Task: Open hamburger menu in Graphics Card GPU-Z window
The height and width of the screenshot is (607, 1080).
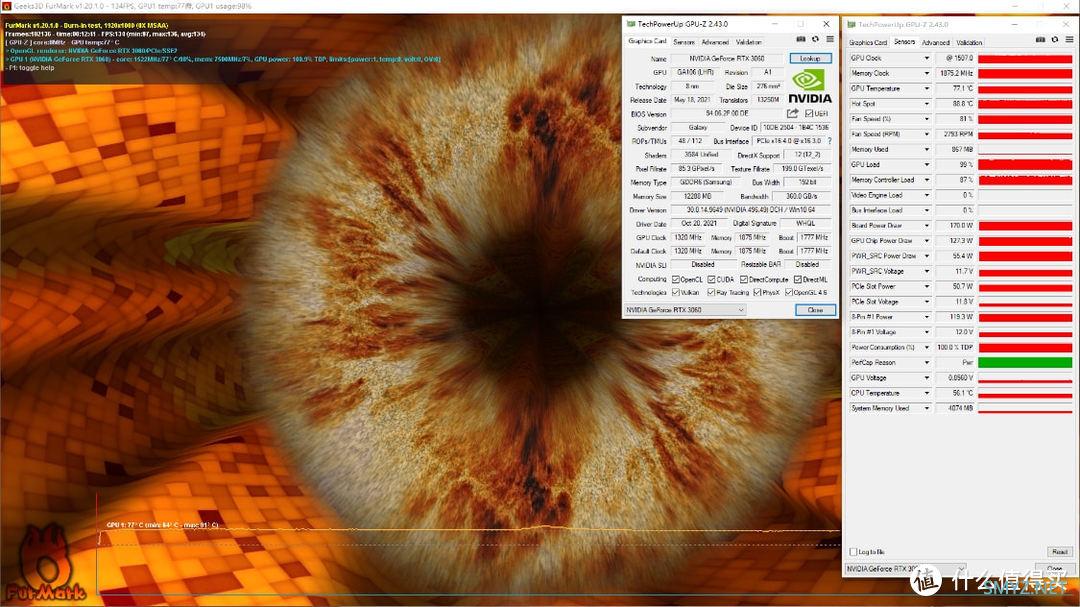Action: [x=830, y=40]
